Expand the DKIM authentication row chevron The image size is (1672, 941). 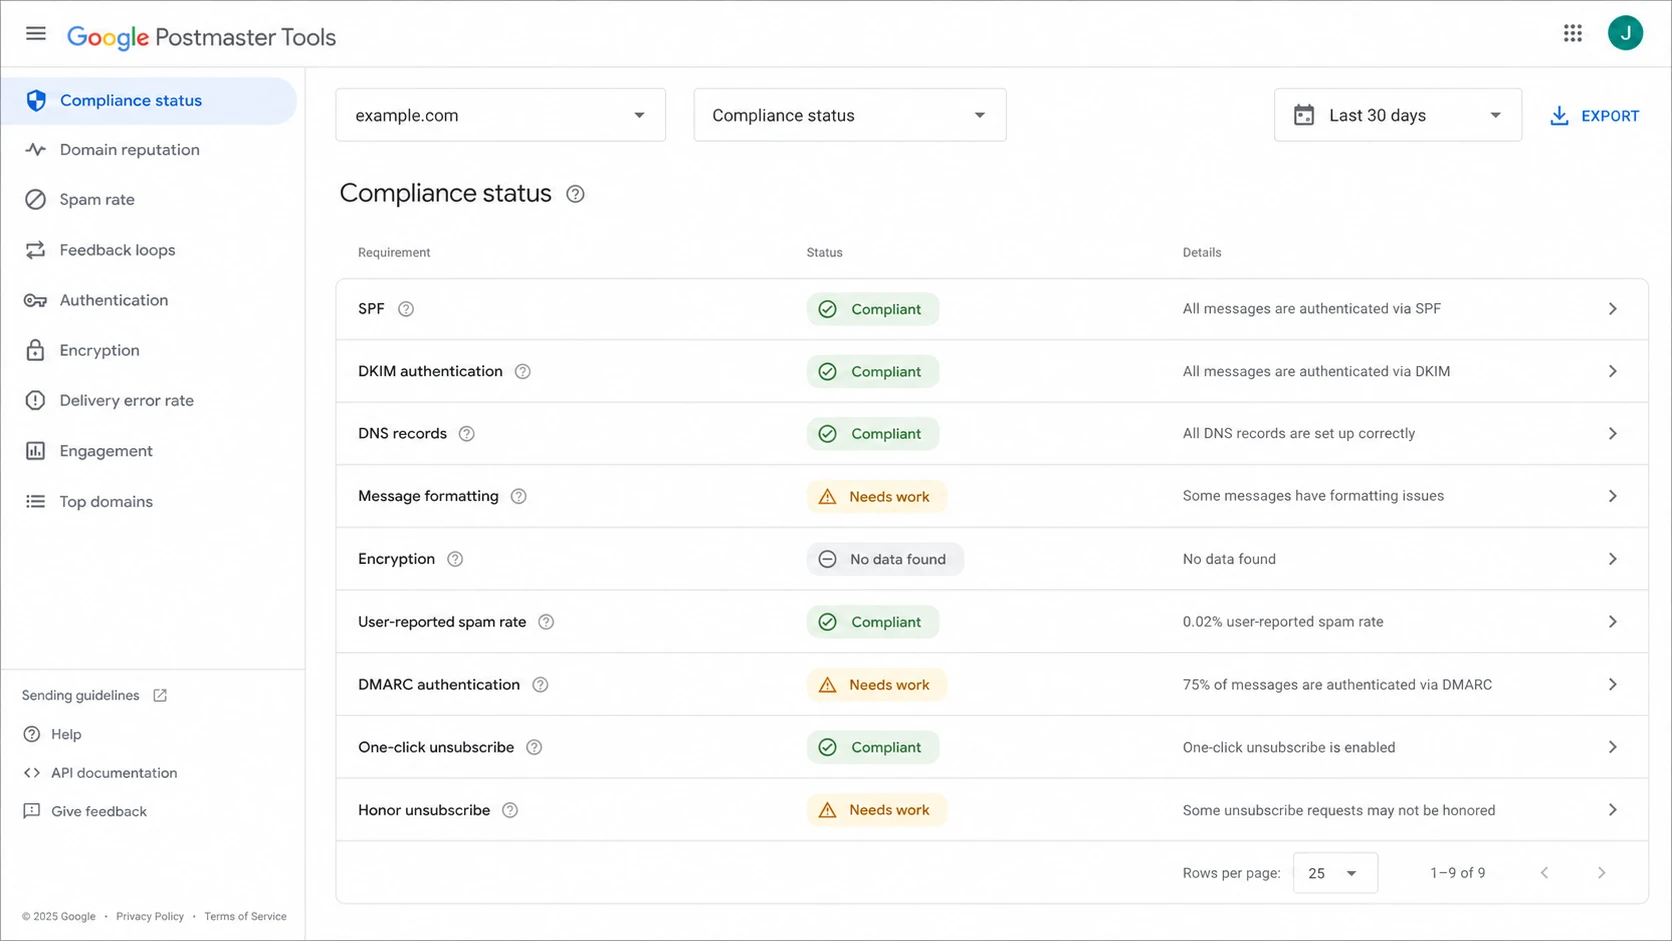pyautogui.click(x=1612, y=371)
